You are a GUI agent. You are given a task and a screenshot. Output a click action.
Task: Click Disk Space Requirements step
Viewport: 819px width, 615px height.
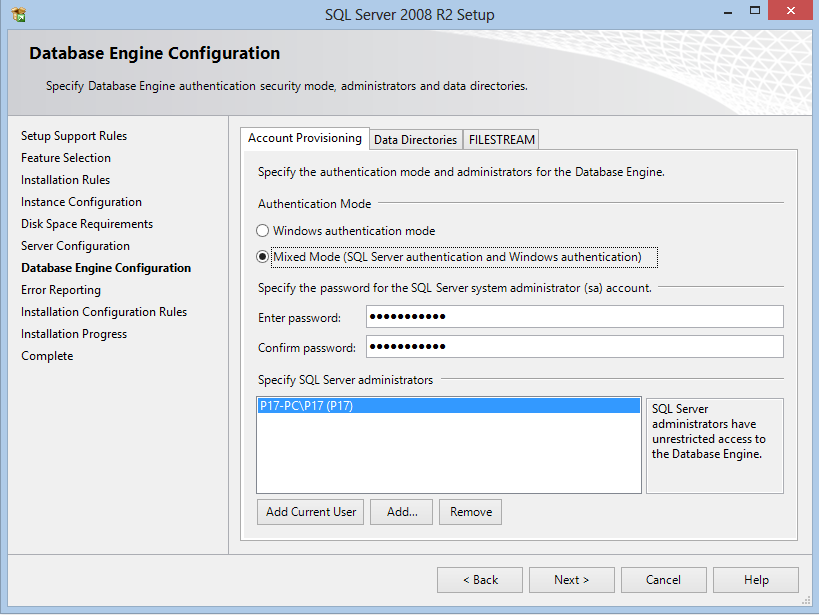pos(87,224)
